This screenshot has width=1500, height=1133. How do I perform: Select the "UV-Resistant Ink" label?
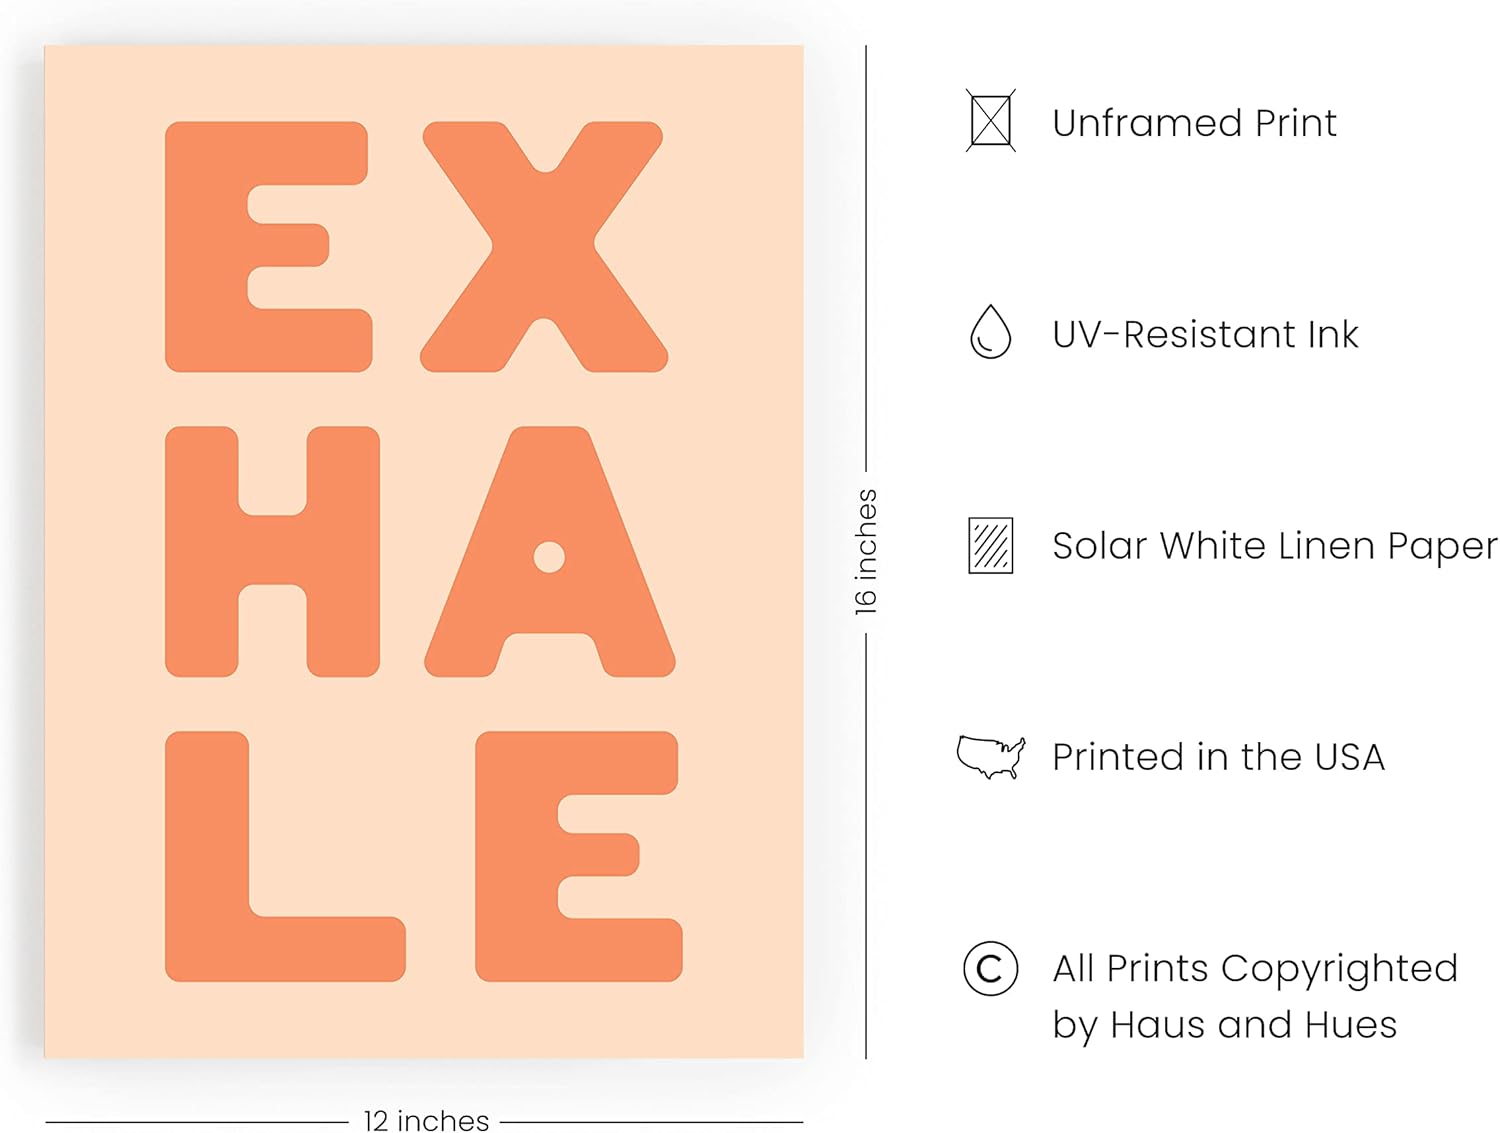click(1205, 334)
